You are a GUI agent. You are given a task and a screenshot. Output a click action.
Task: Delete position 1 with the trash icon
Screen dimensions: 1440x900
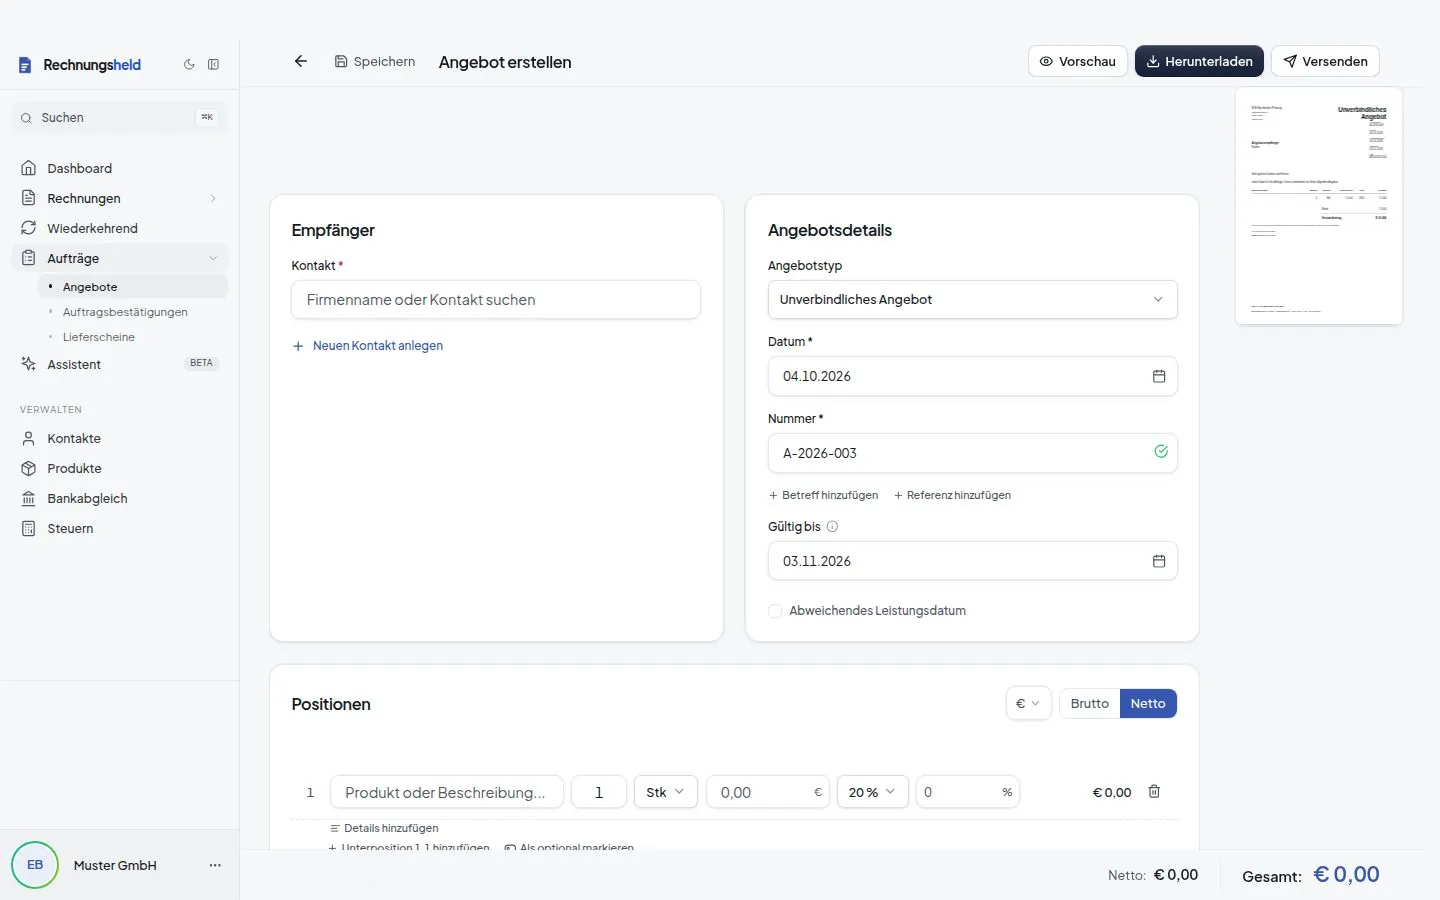[x=1154, y=791]
